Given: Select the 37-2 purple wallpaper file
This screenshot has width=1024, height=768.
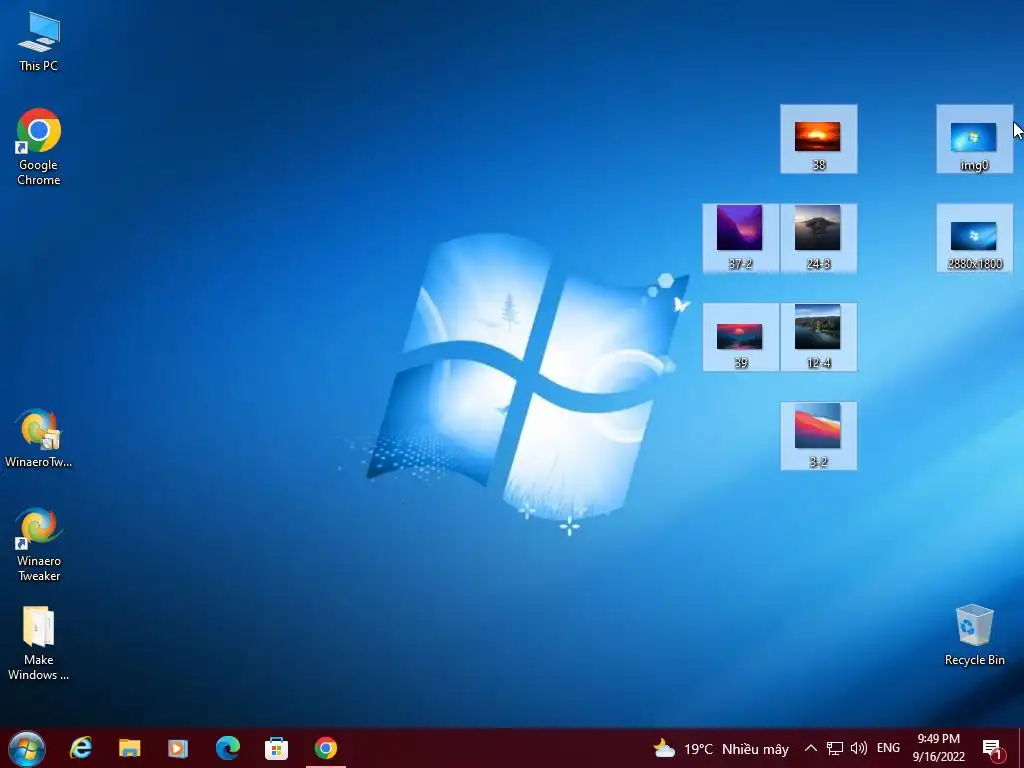Looking at the screenshot, I should (741, 238).
